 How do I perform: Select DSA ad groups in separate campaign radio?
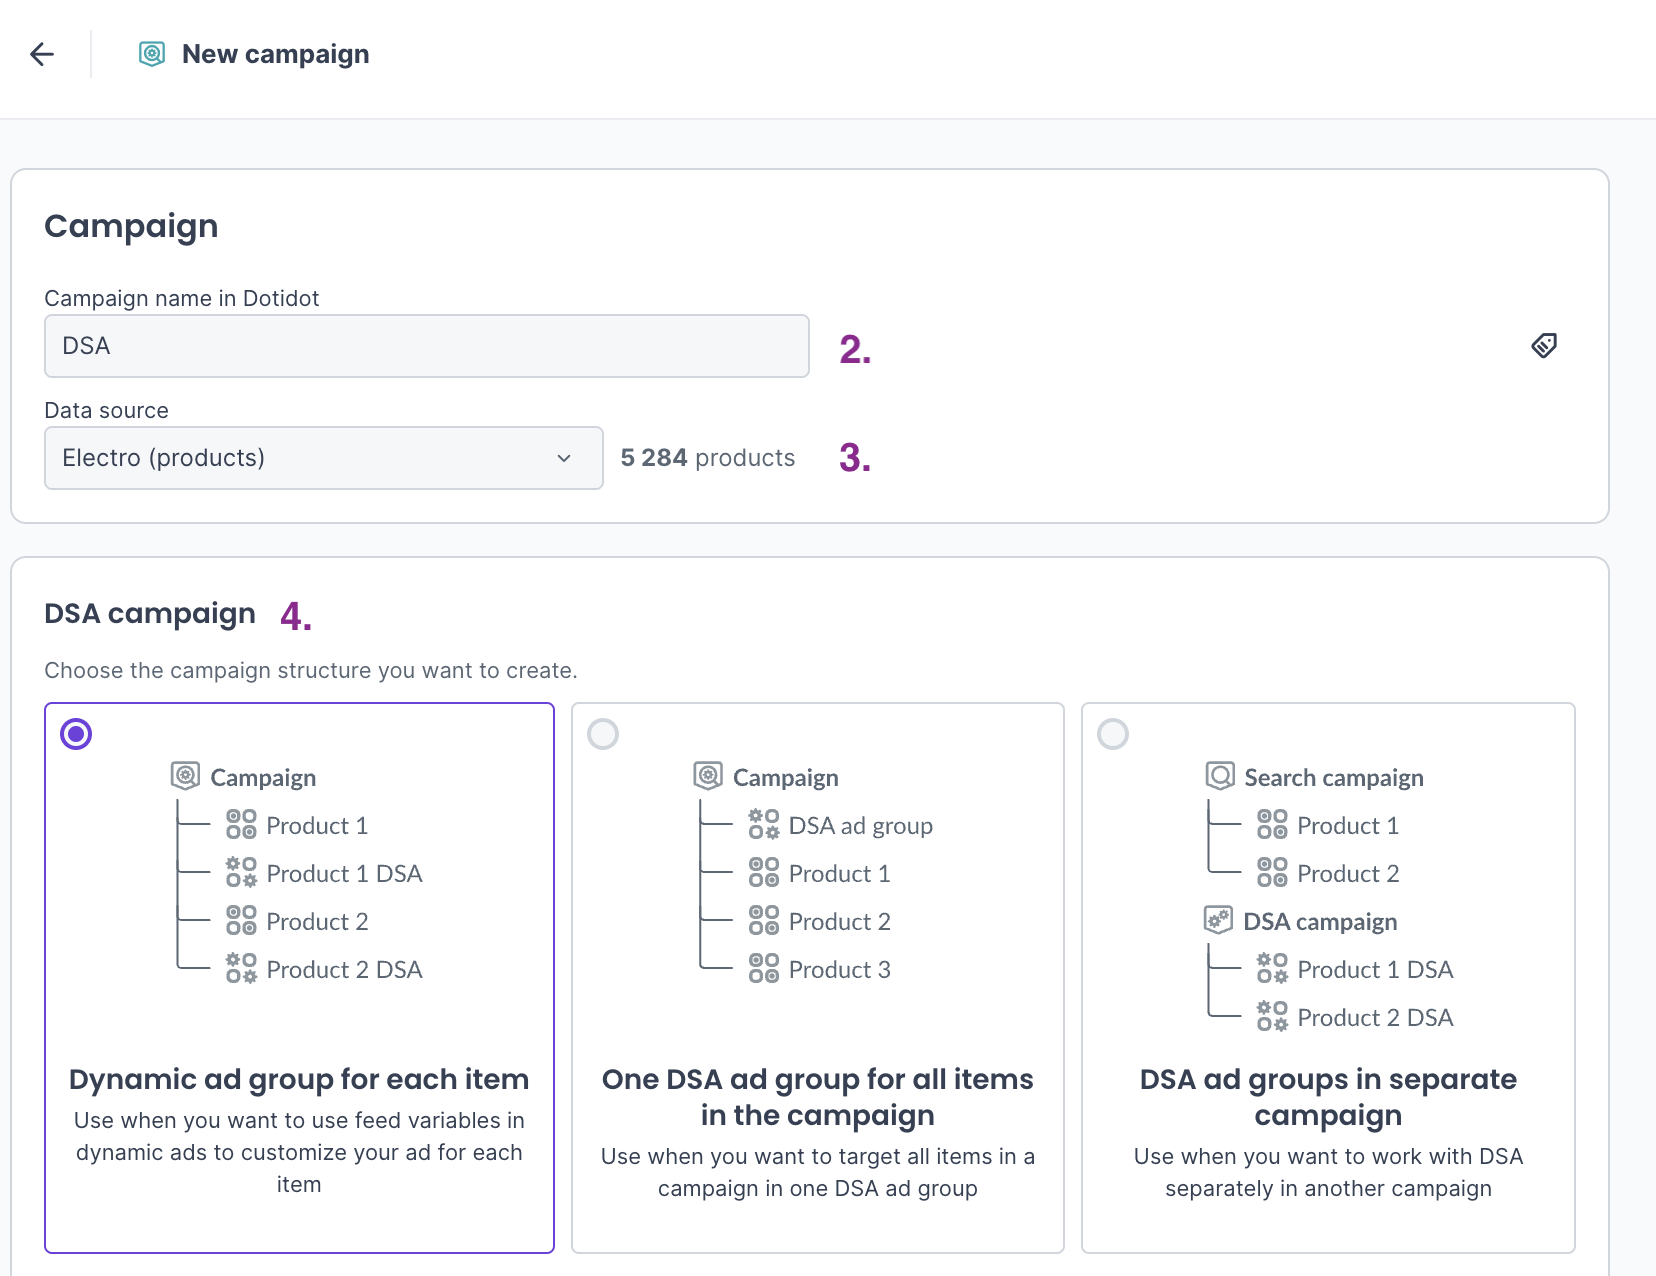pyautogui.click(x=1113, y=734)
